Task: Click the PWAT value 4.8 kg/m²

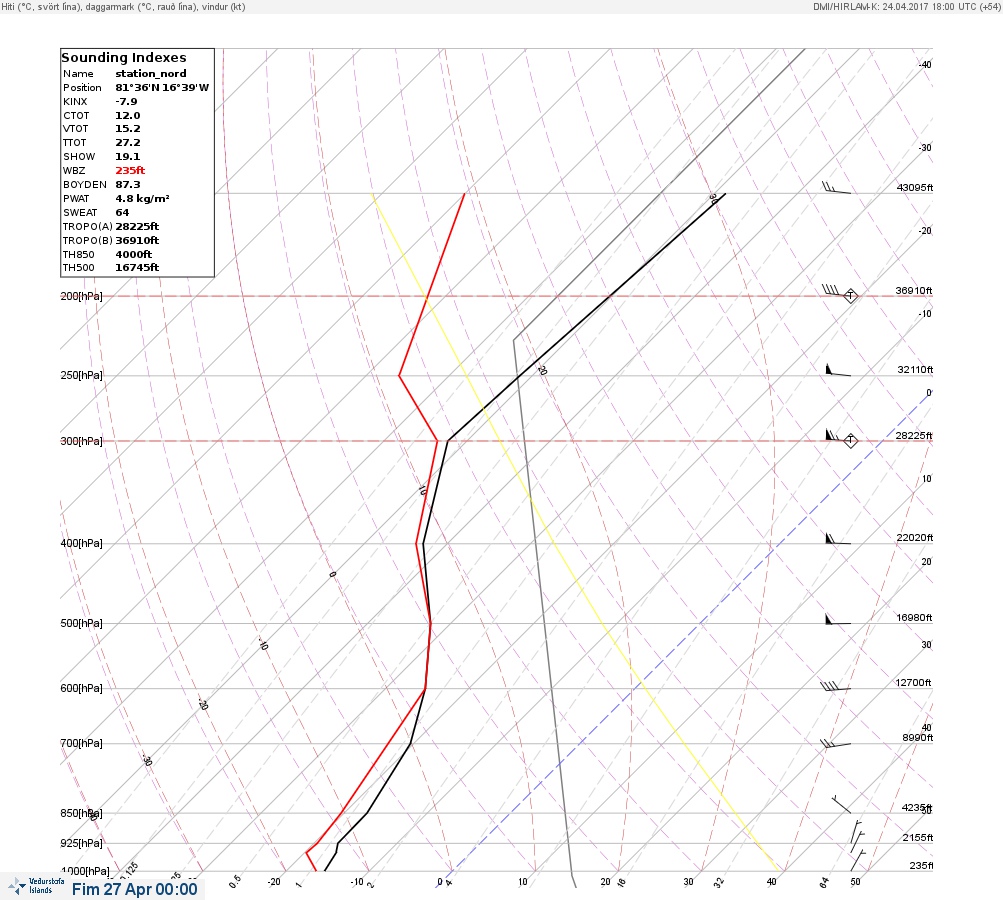Action: click(x=142, y=199)
